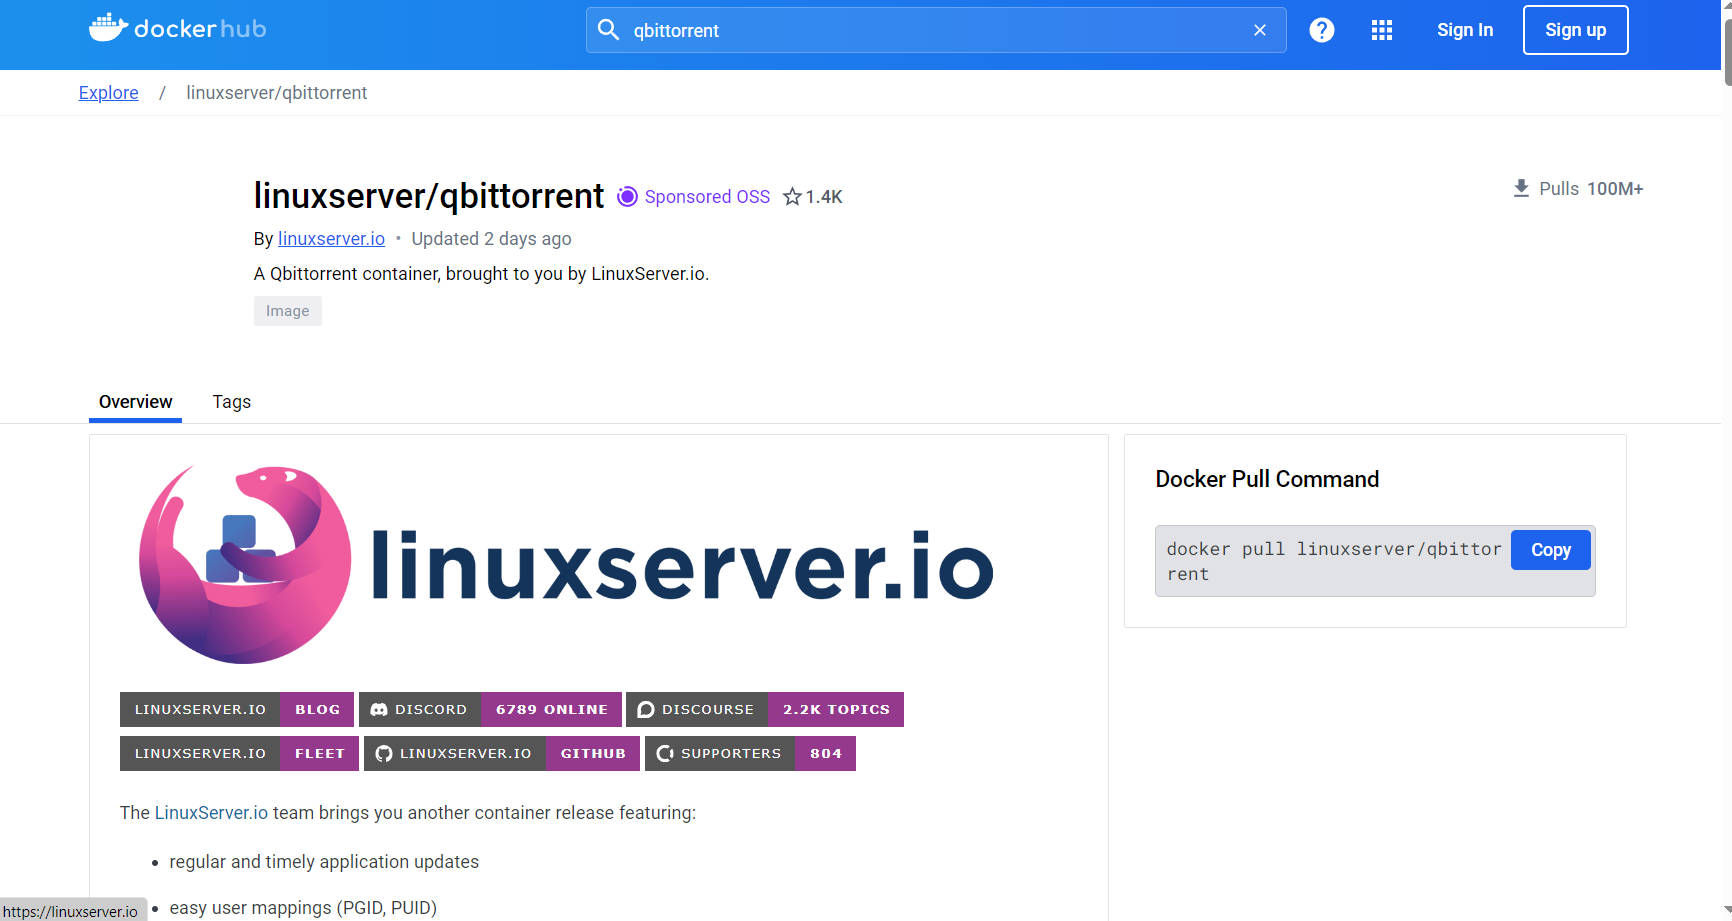Copy the docker pull command
The width and height of the screenshot is (1732, 921).
pos(1551,550)
